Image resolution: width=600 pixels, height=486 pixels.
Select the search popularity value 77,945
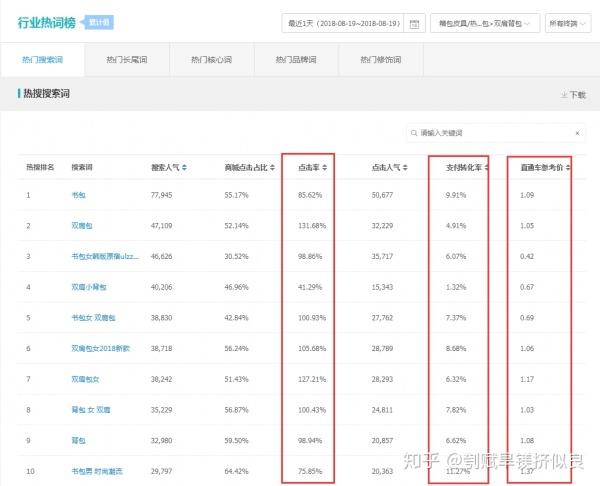(161, 195)
